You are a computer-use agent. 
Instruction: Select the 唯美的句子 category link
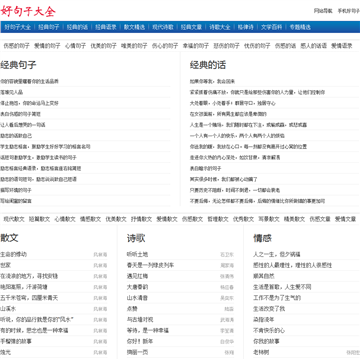pyautogui.click(x=134, y=46)
